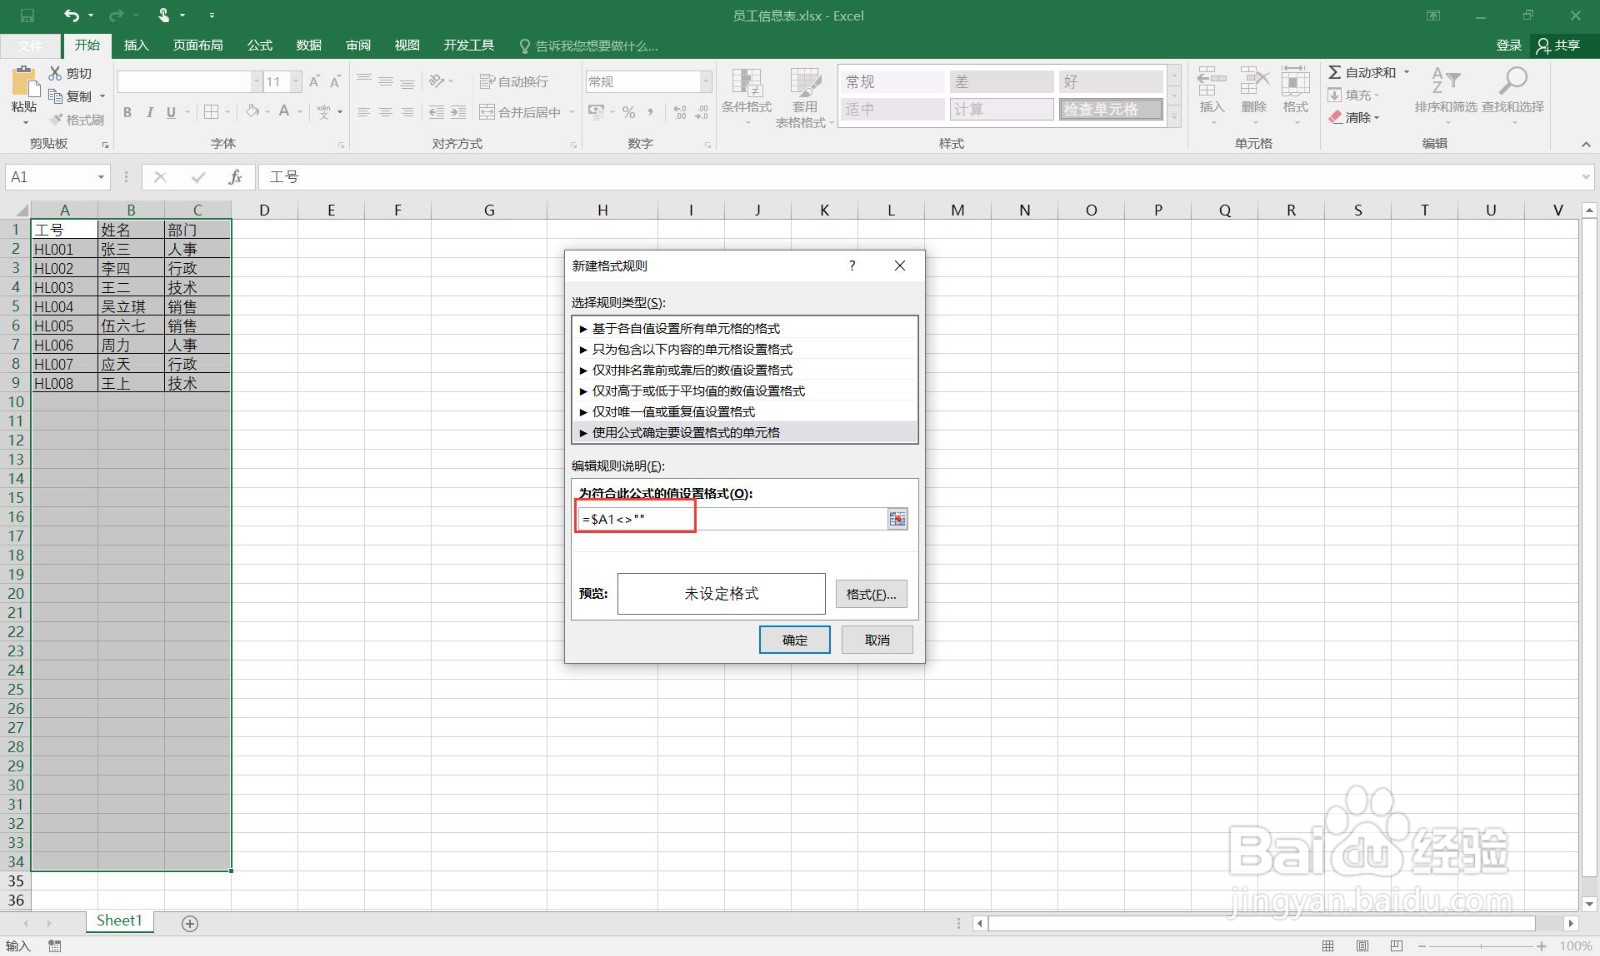Click Merge and Center (合并后居中) button
Screen dimensions: 1600x956
pyautogui.click(x=520, y=112)
